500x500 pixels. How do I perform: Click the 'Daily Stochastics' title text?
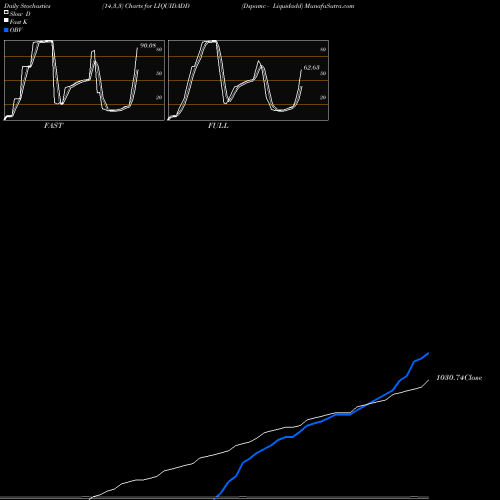[x=27, y=6]
